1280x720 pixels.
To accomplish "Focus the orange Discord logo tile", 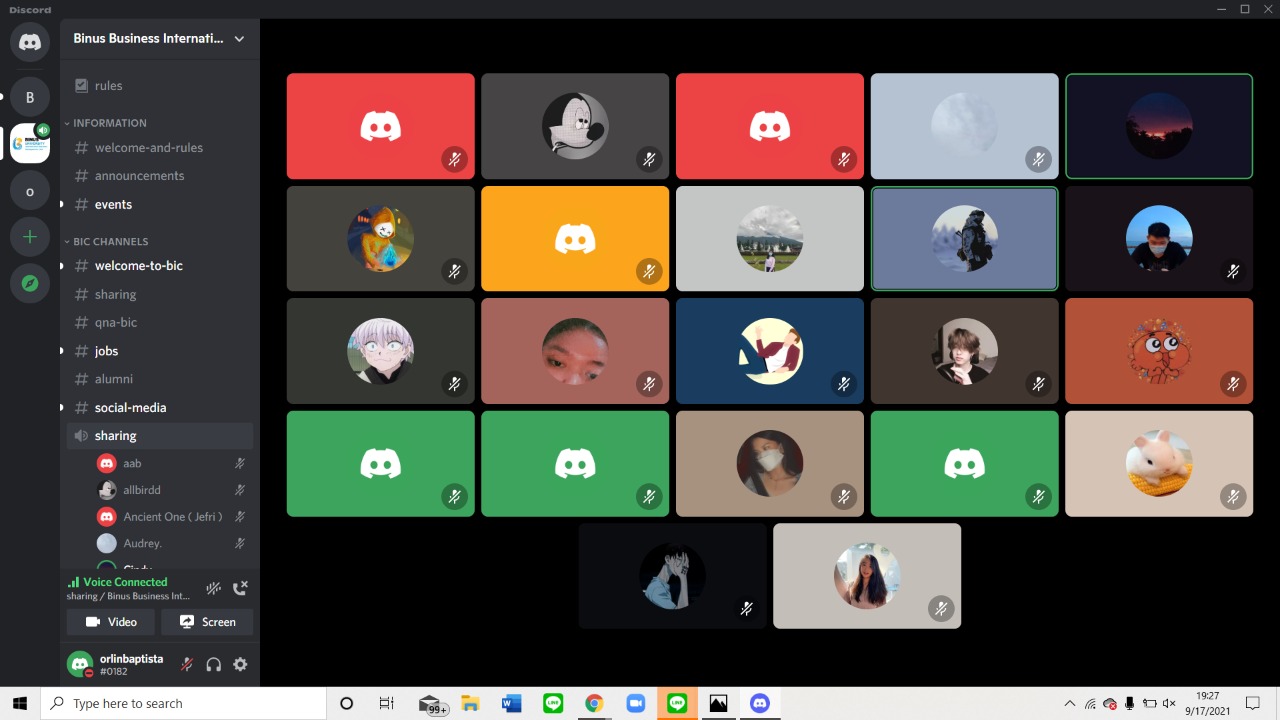I will pyautogui.click(x=575, y=238).
